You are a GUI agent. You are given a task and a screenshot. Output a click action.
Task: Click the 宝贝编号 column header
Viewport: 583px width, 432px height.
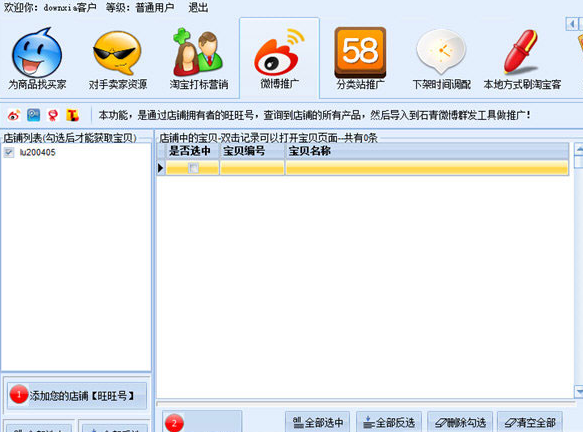[x=252, y=151]
